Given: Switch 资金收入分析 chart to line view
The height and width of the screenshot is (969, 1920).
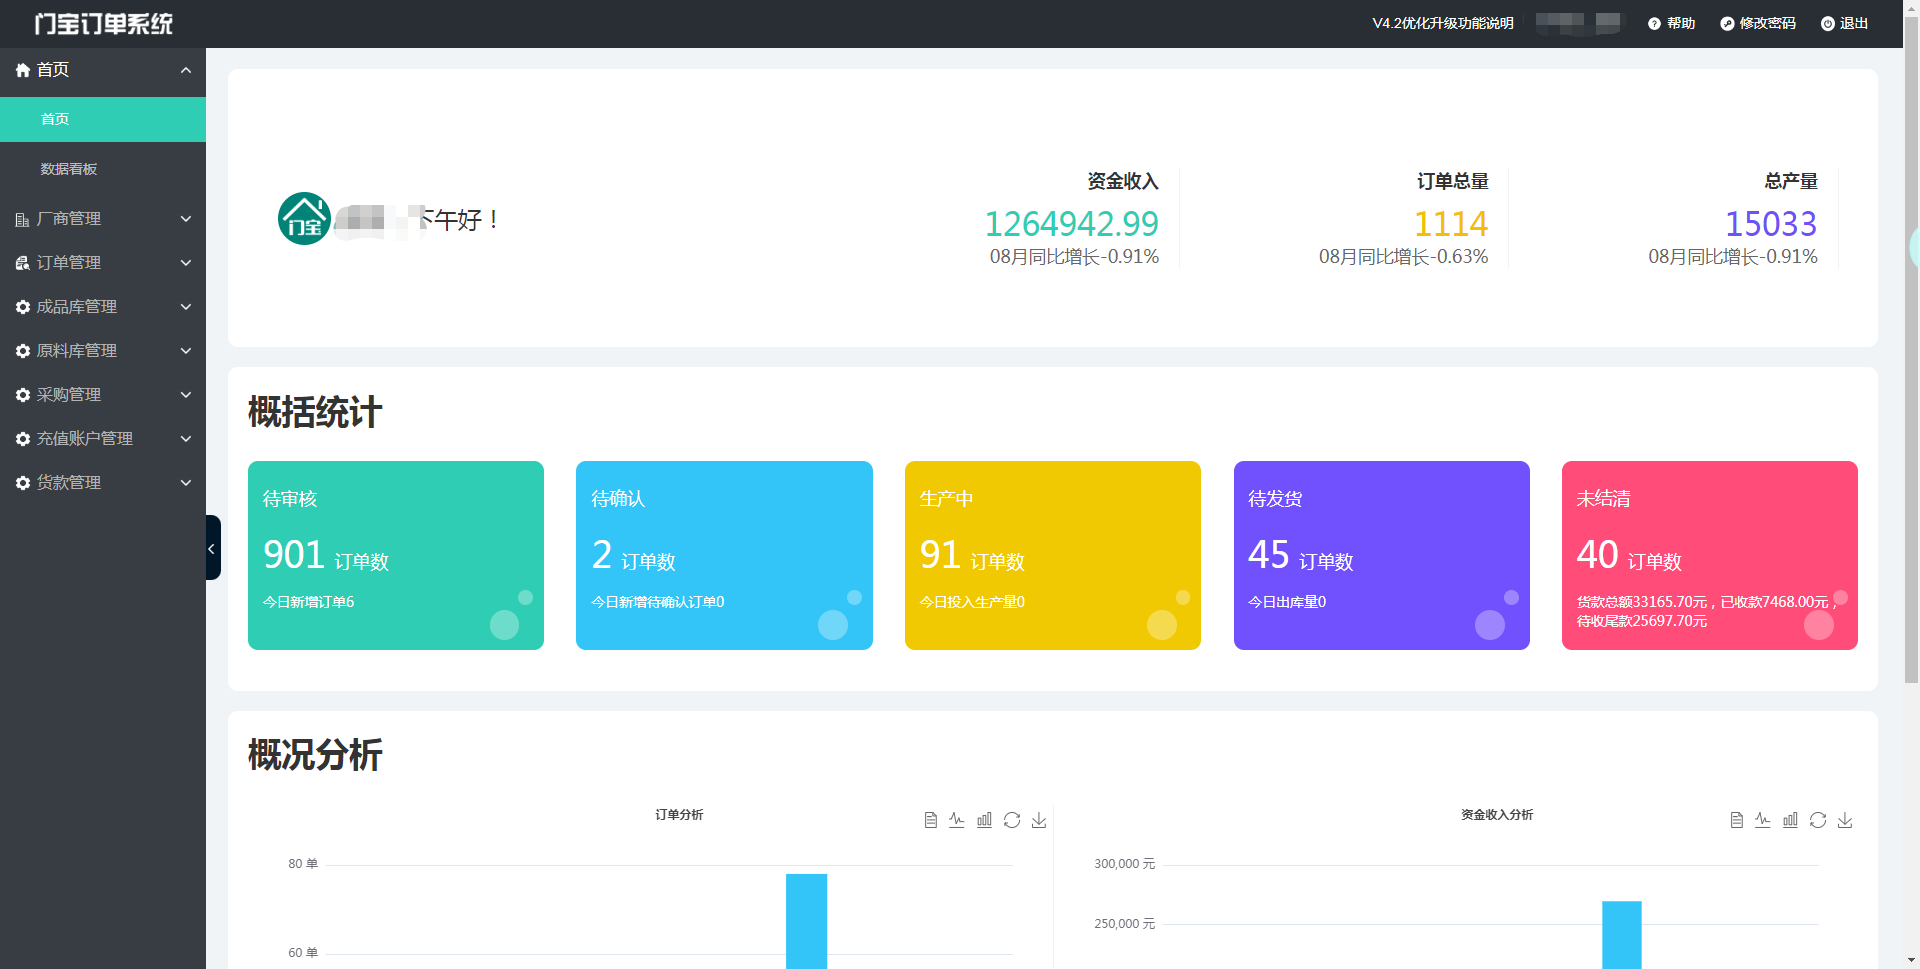Looking at the screenshot, I should (1763, 820).
